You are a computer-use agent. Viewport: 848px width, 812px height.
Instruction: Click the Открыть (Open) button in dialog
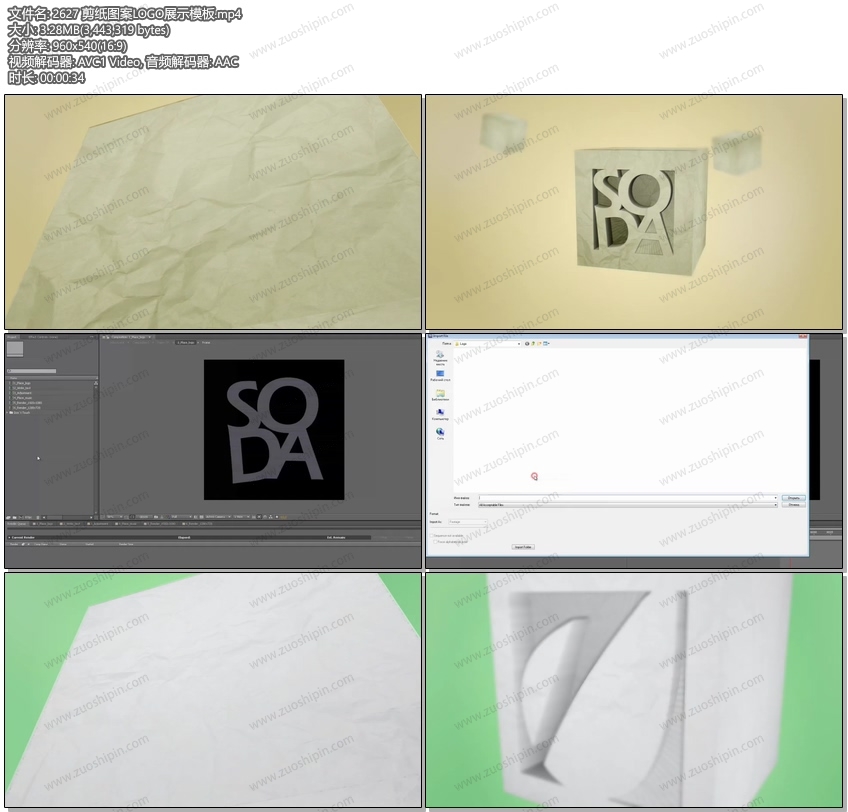pyautogui.click(x=792, y=497)
